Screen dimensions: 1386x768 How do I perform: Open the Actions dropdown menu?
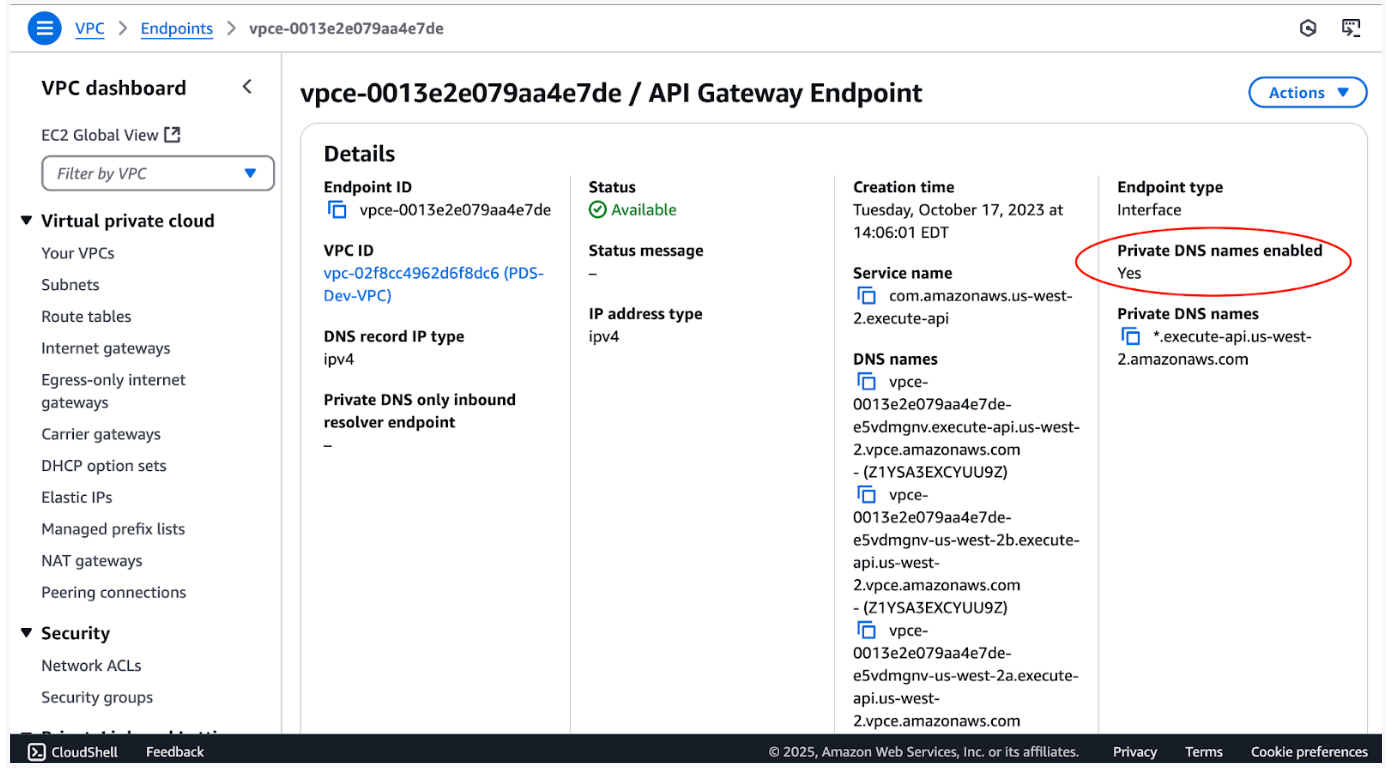click(x=1308, y=93)
